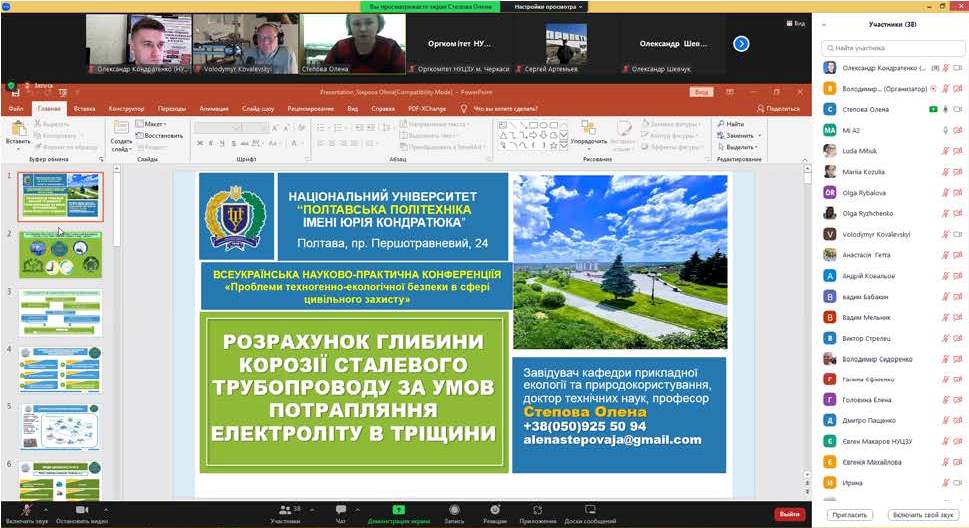The height and width of the screenshot is (528, 969).
Task: Click the Пригласить button
Action: (x=849, y=514)
